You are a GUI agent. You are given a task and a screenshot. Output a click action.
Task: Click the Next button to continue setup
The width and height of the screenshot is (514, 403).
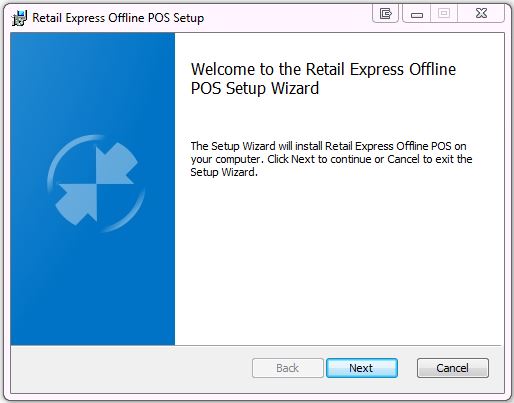tap(362, 368)
